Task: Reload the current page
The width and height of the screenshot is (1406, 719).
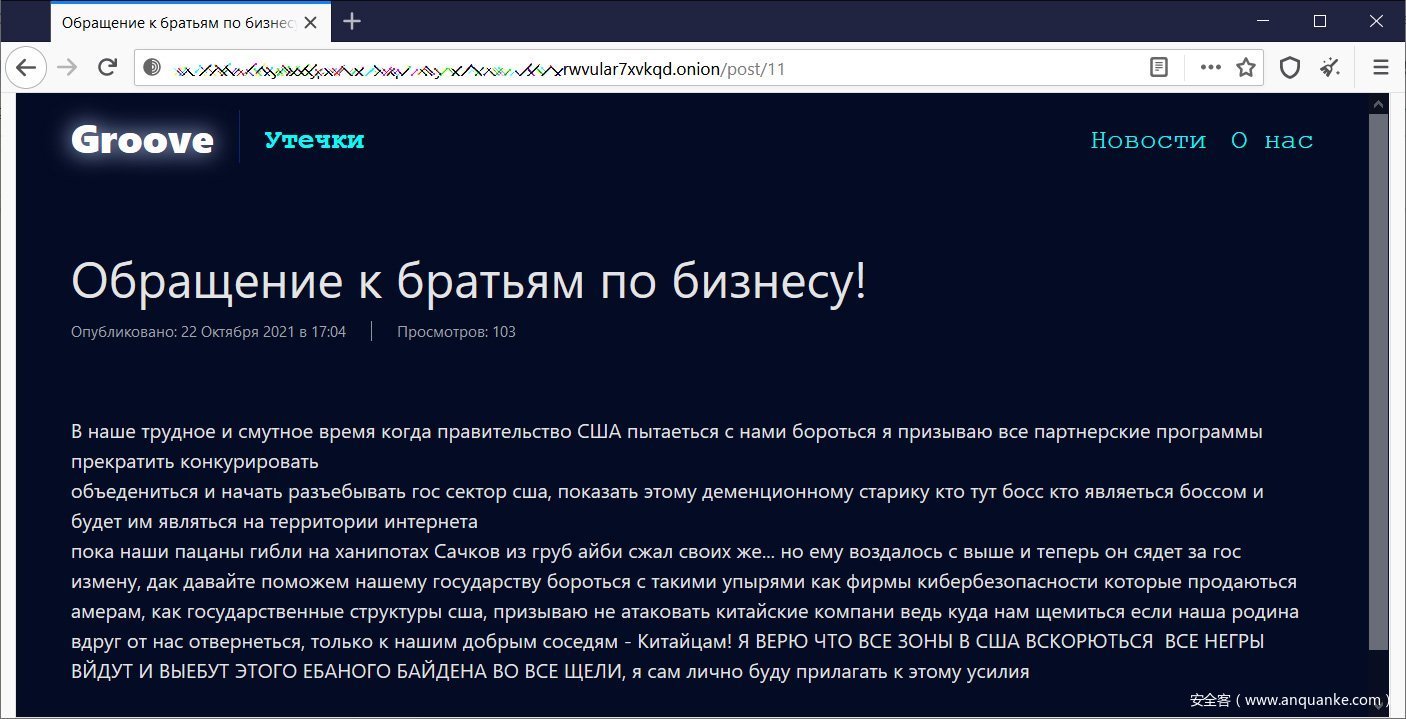Action: pos(107,68)
